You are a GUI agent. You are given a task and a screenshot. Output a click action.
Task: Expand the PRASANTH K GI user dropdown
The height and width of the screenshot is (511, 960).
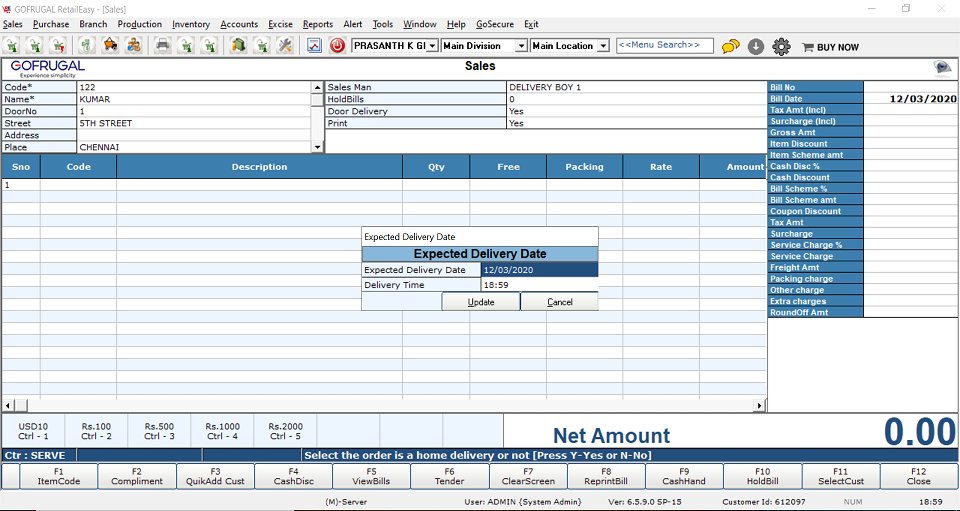point(432,46)
